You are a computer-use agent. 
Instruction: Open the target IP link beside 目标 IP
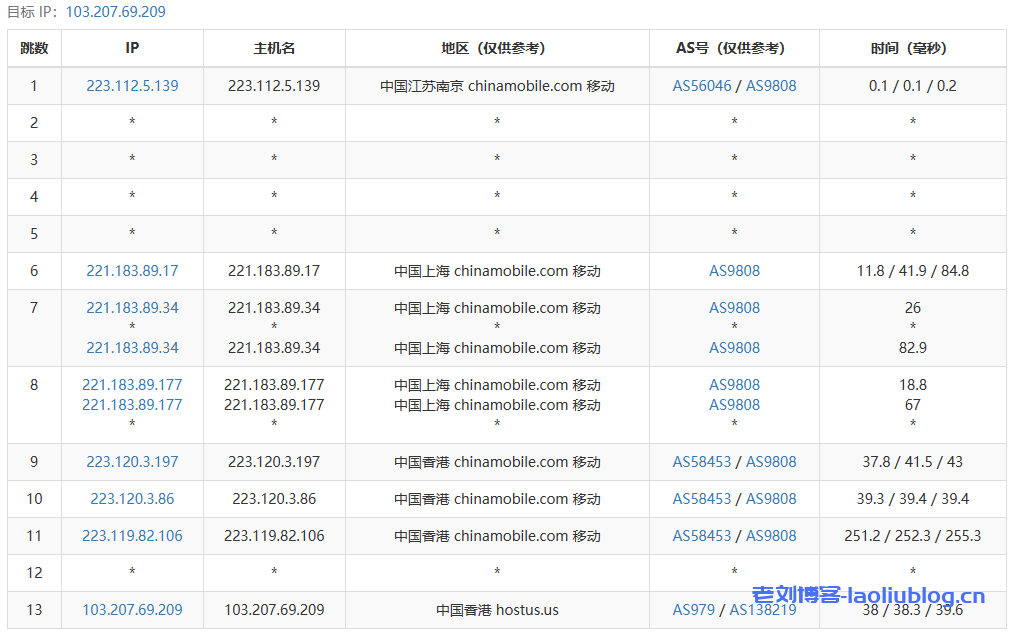click(116, 12)
